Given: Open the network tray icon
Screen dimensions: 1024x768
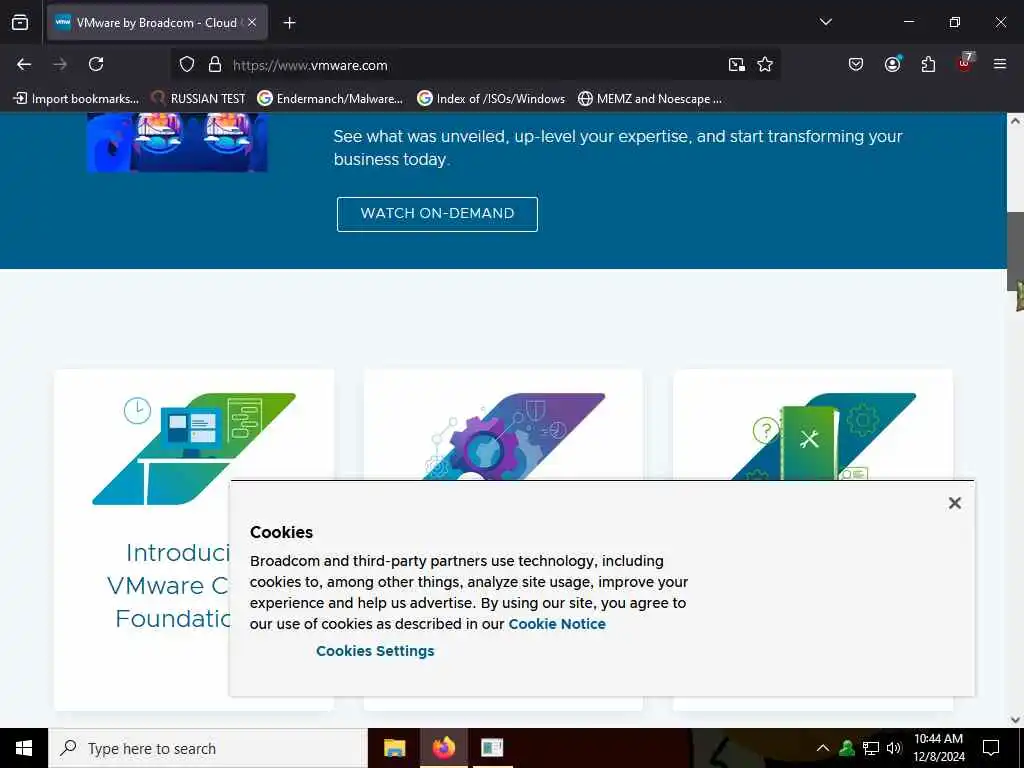Looking at the screenshot, I should [871, 748].
